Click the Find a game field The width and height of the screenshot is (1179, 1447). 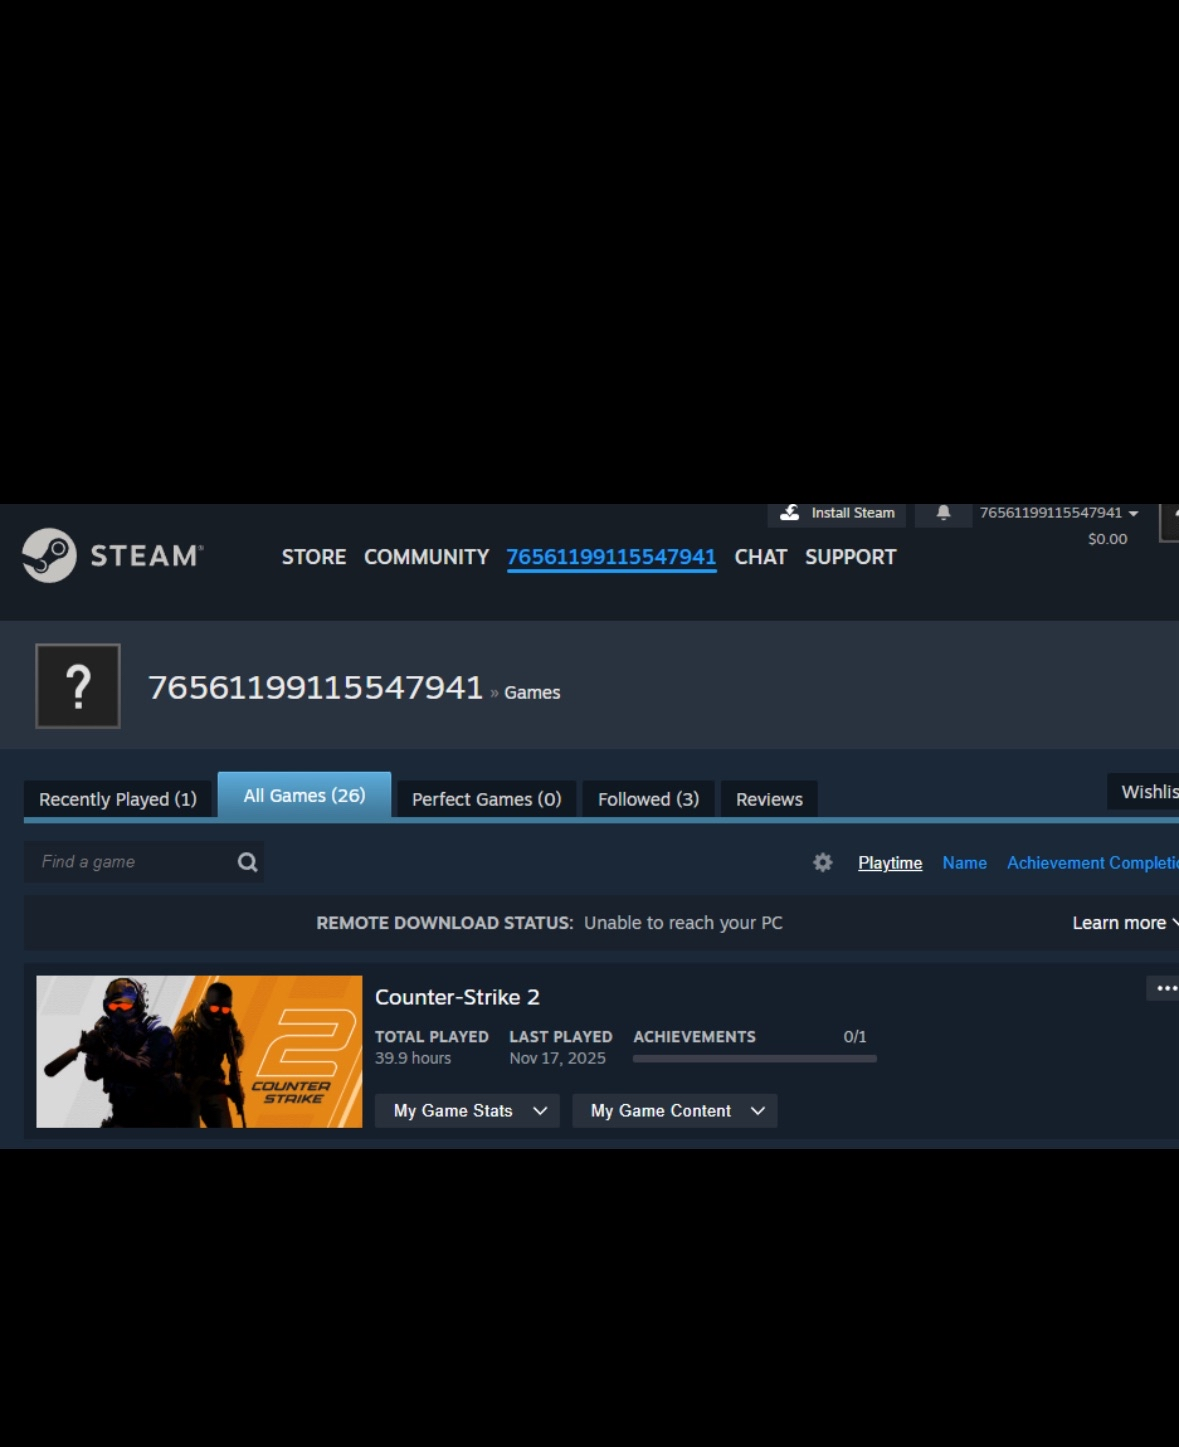(x=130, y=862)
